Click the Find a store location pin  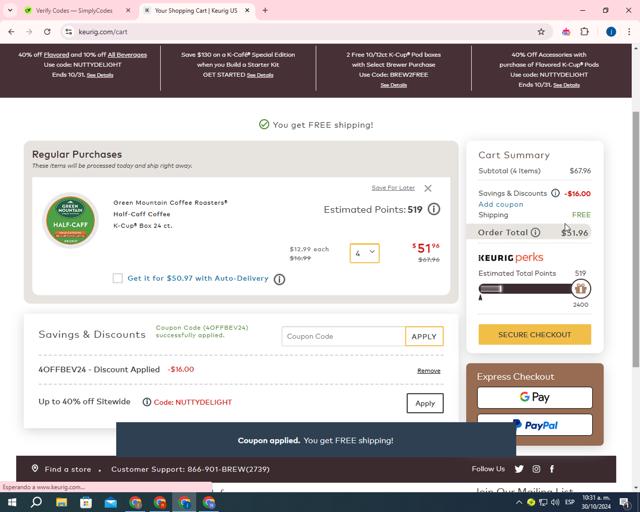(x=35, y=469)
